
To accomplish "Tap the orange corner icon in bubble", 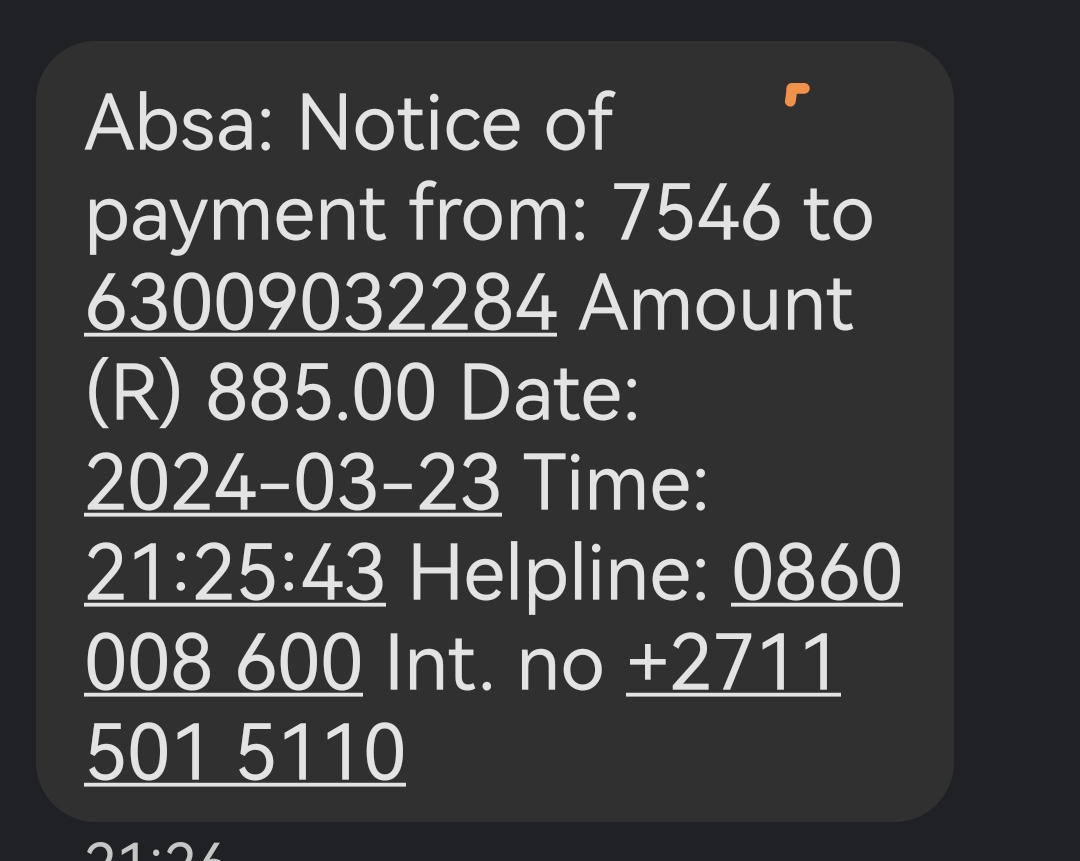I will [x=797, y=94].
